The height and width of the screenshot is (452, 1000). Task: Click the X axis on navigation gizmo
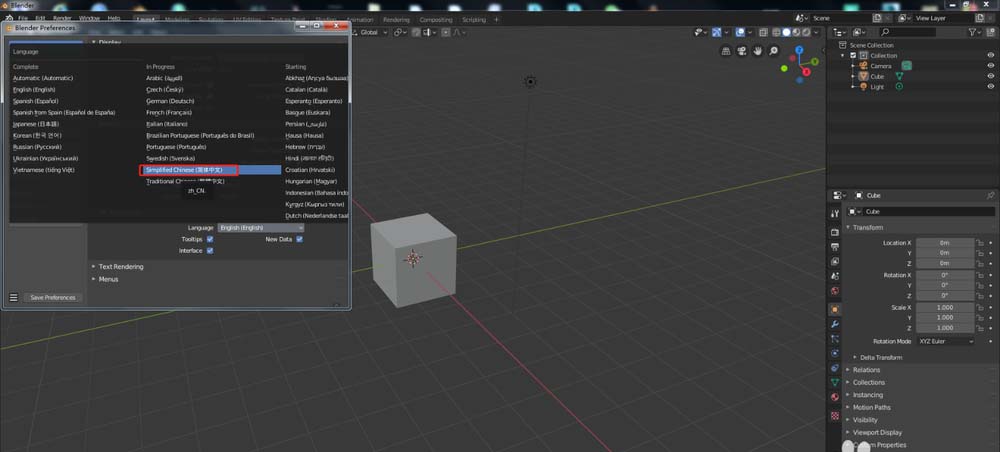pyautogui.click(x=807, y=72)
